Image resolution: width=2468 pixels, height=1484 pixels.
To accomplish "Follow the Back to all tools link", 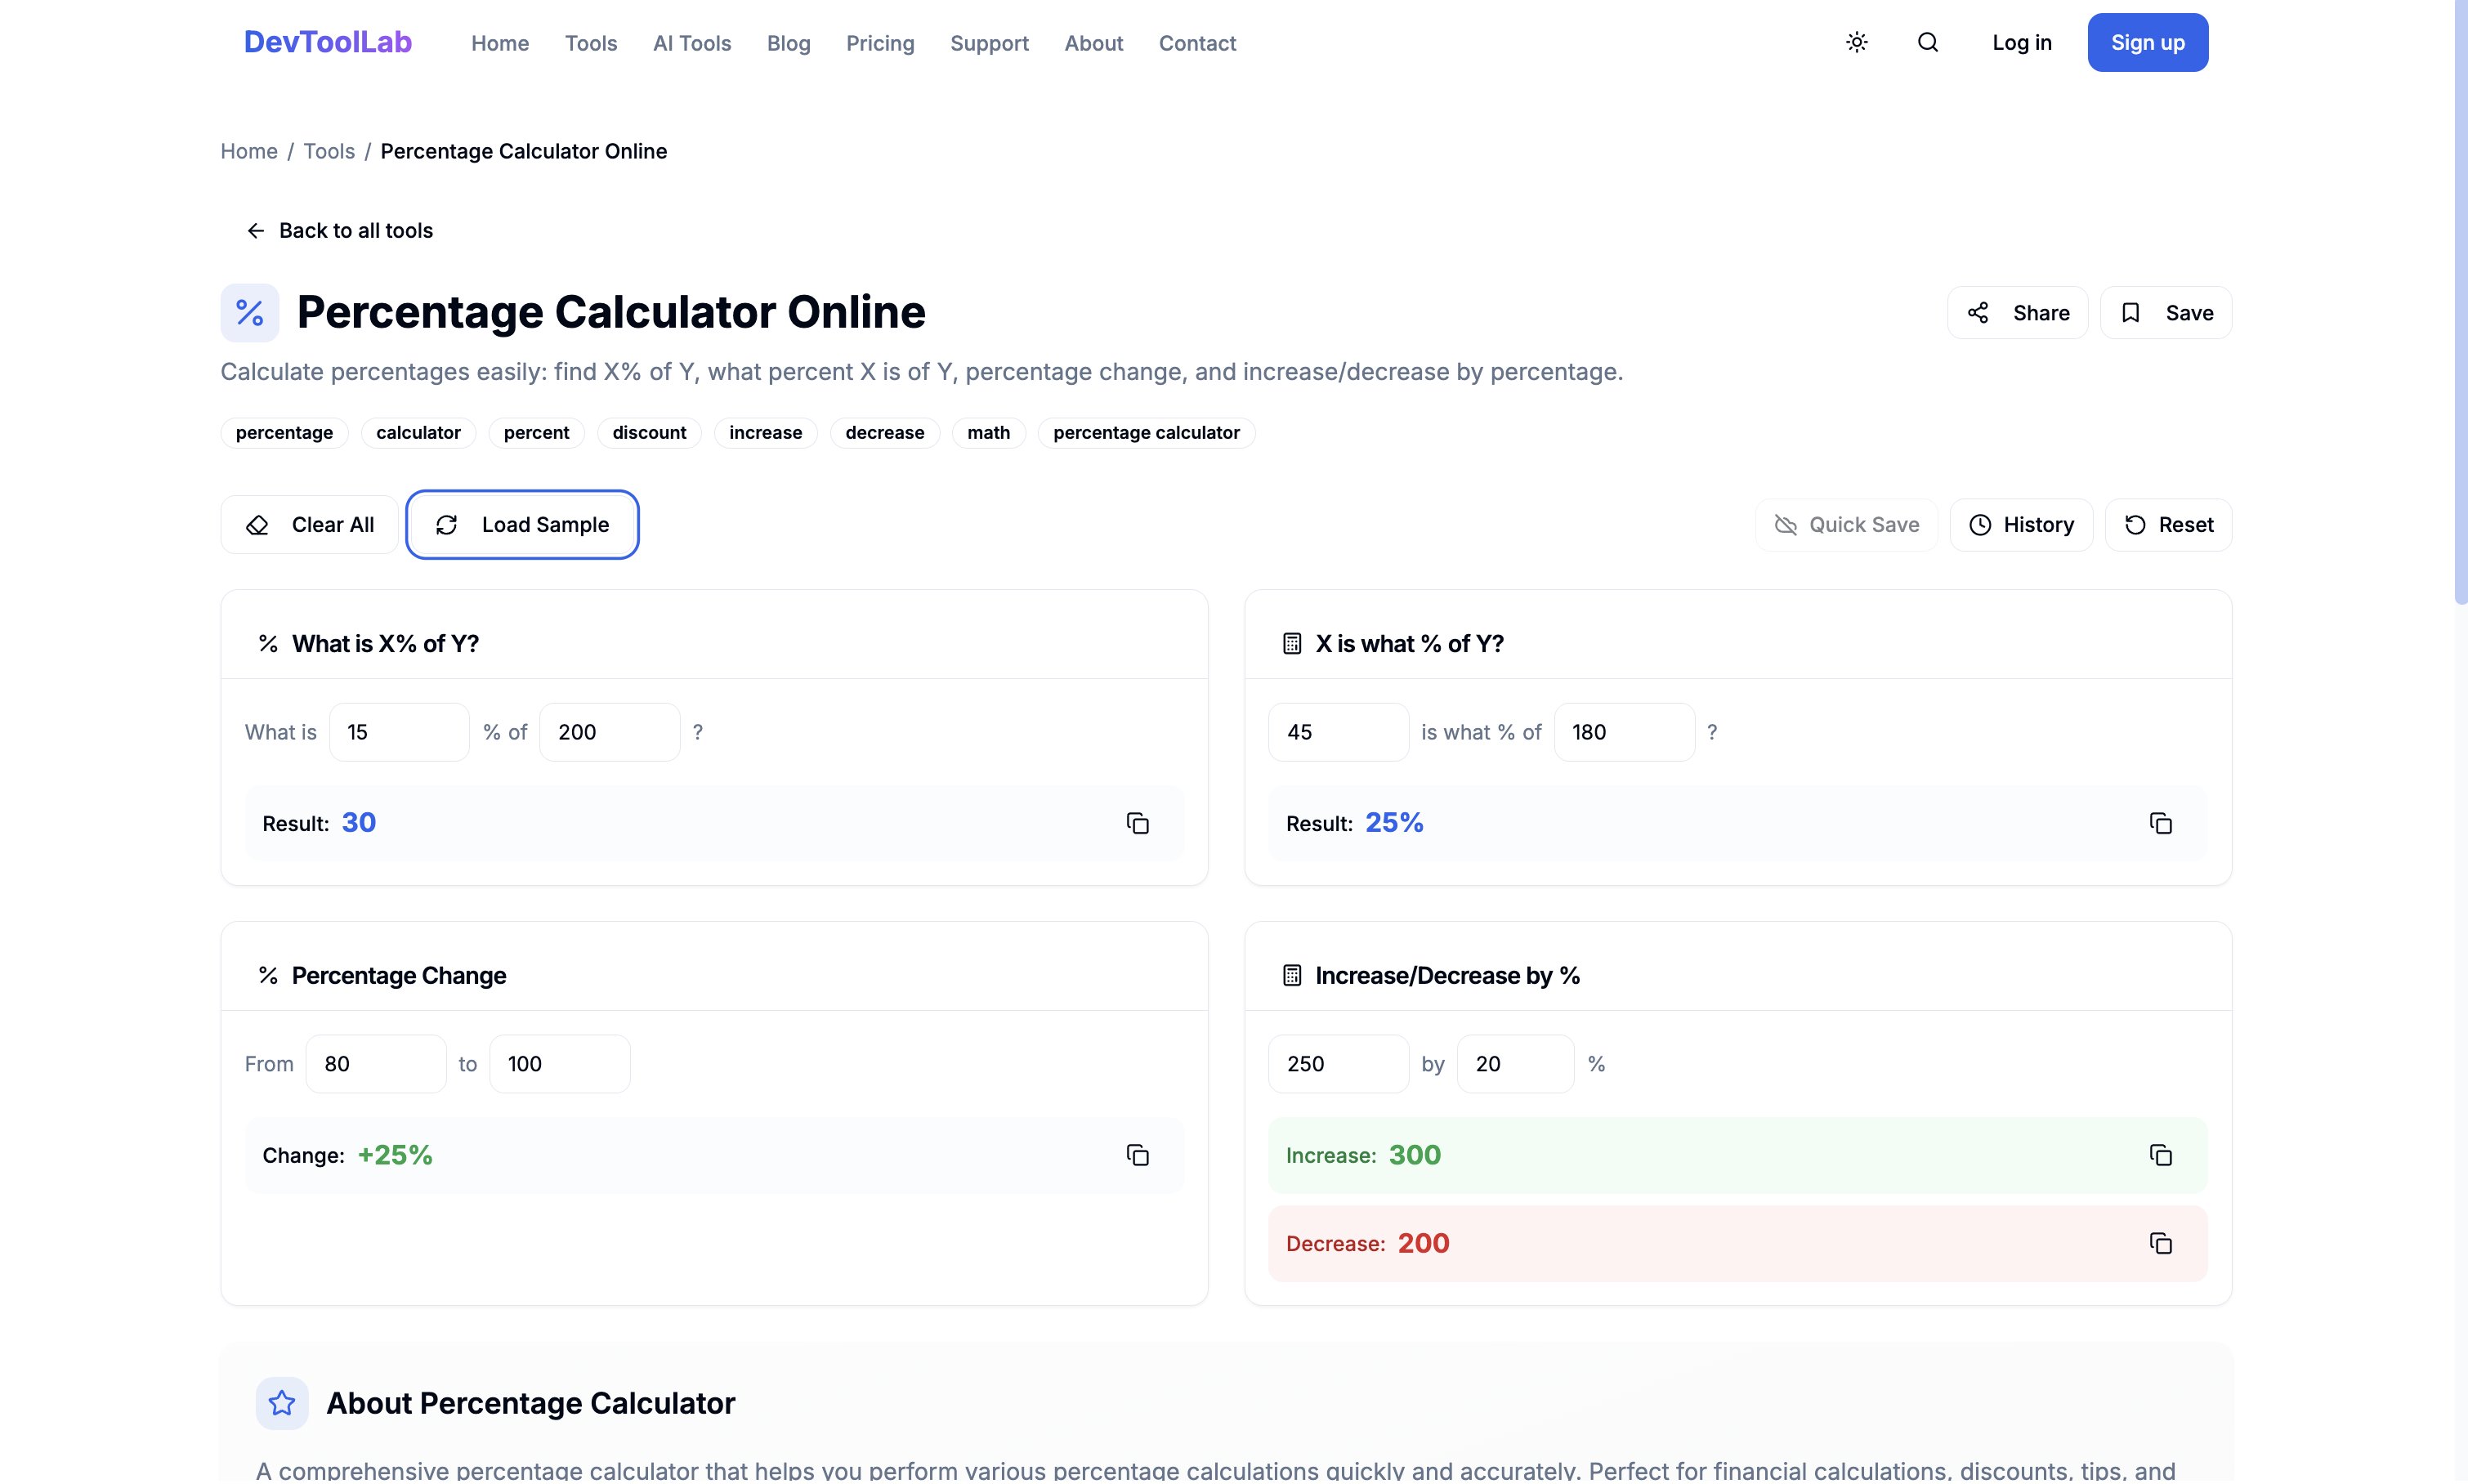I will [339, 231].
